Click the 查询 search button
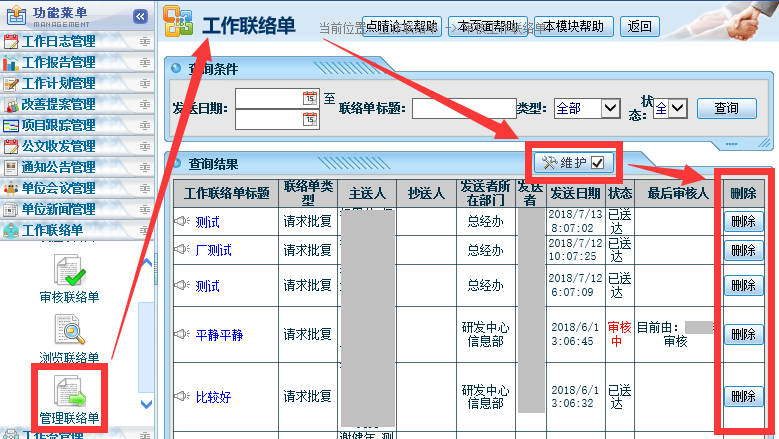The width and height of the screenshot is (779, 439). coord(726,108)
